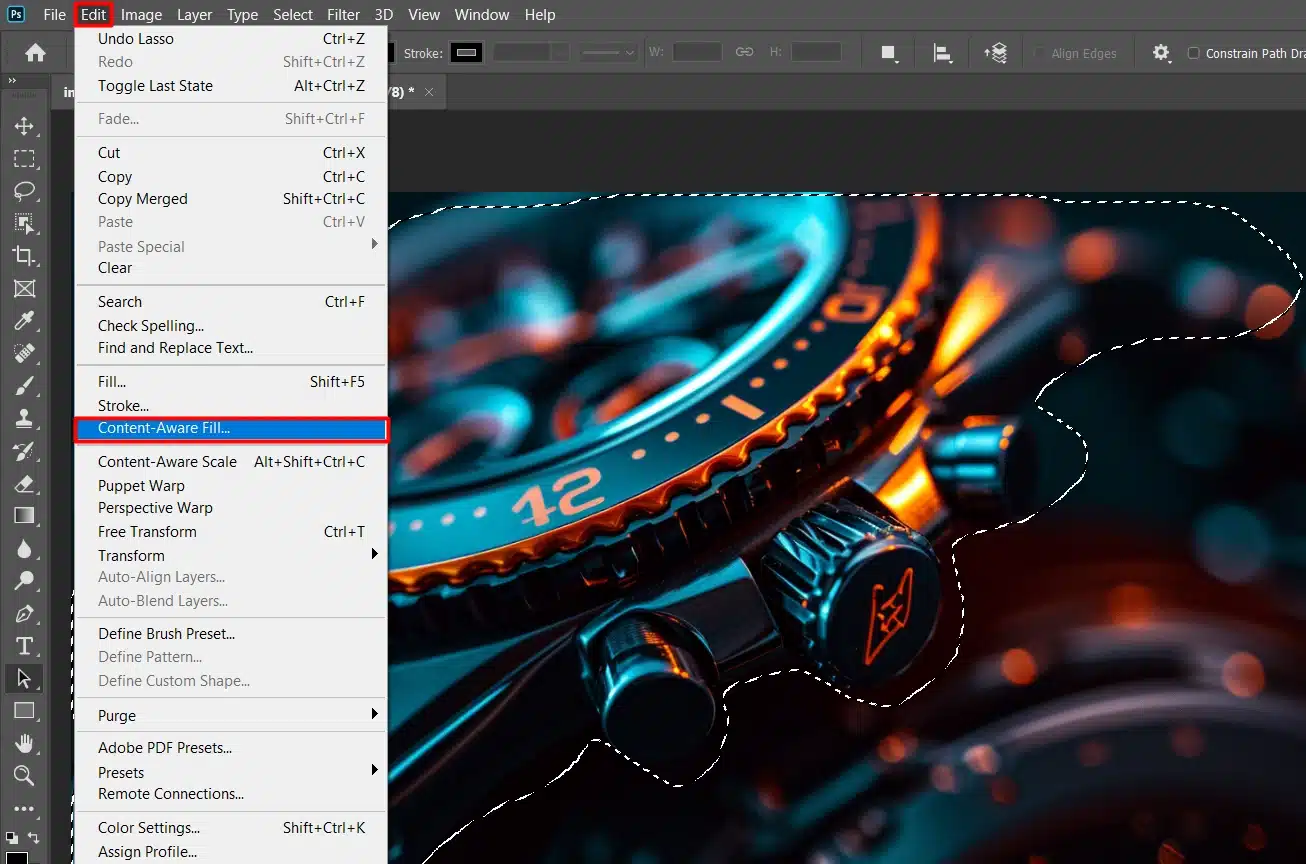
Task: Select the Dodge tool
Action: 24,581
